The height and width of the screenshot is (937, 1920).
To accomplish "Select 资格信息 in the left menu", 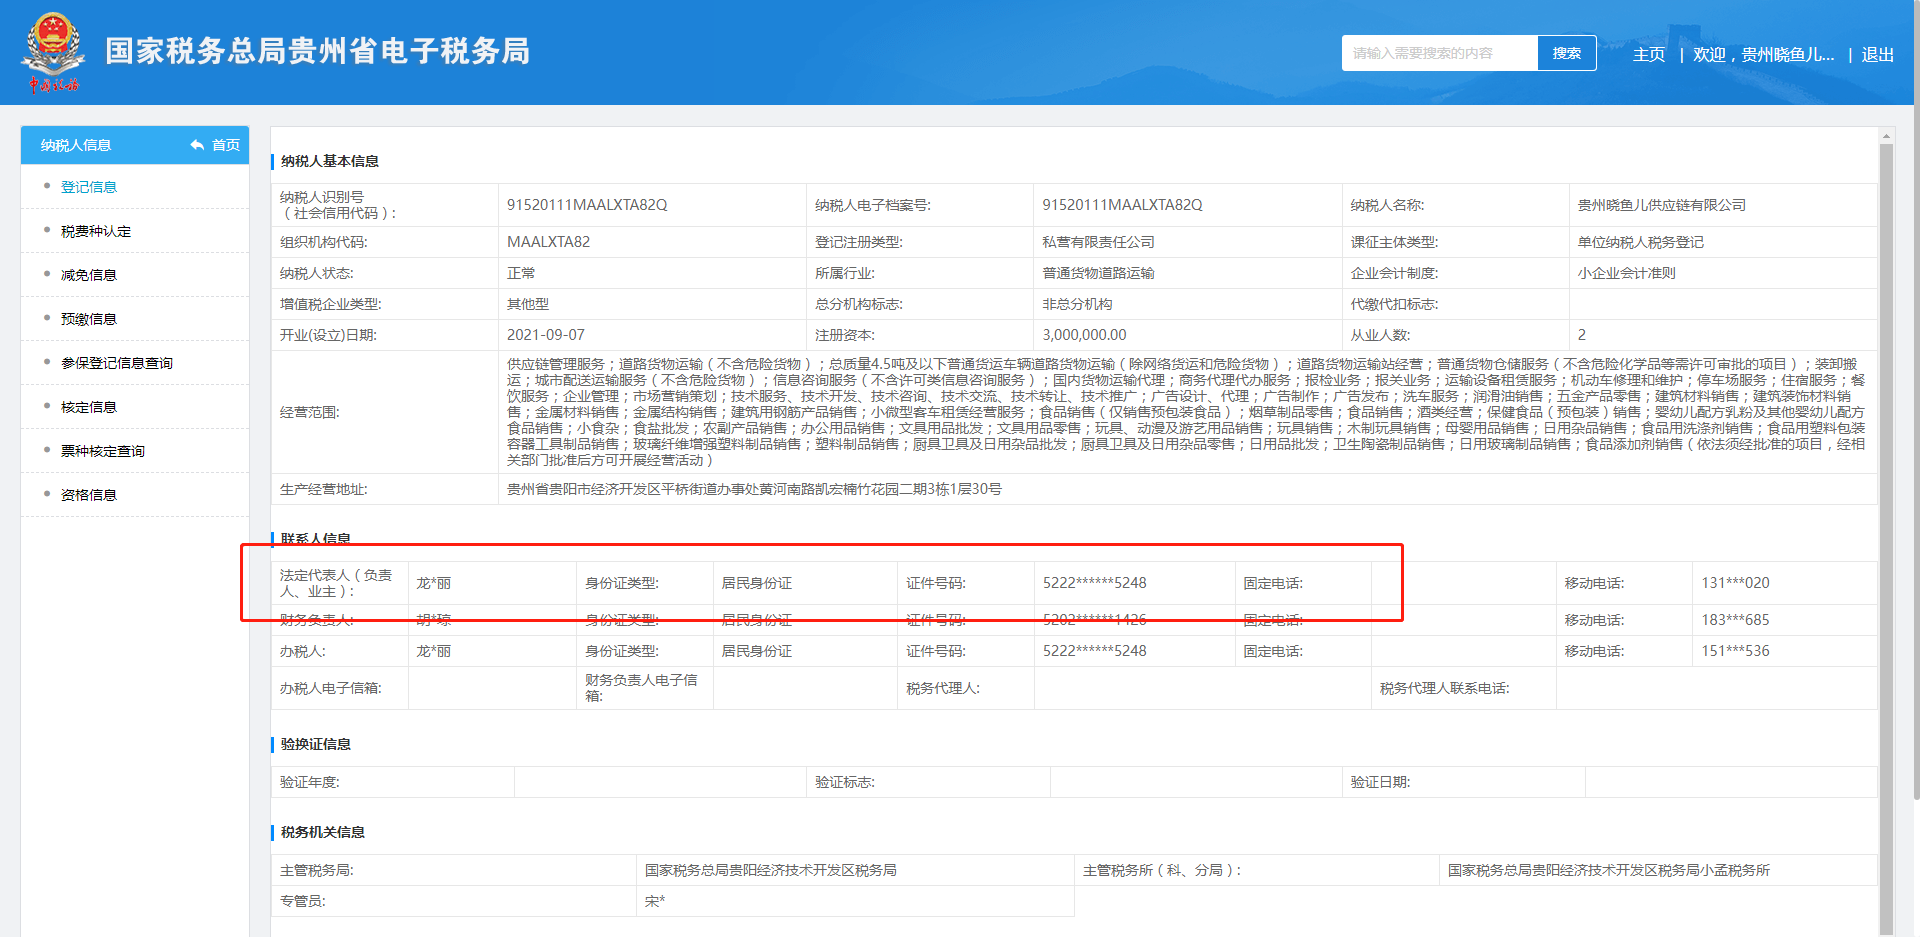I will [89, 495].
